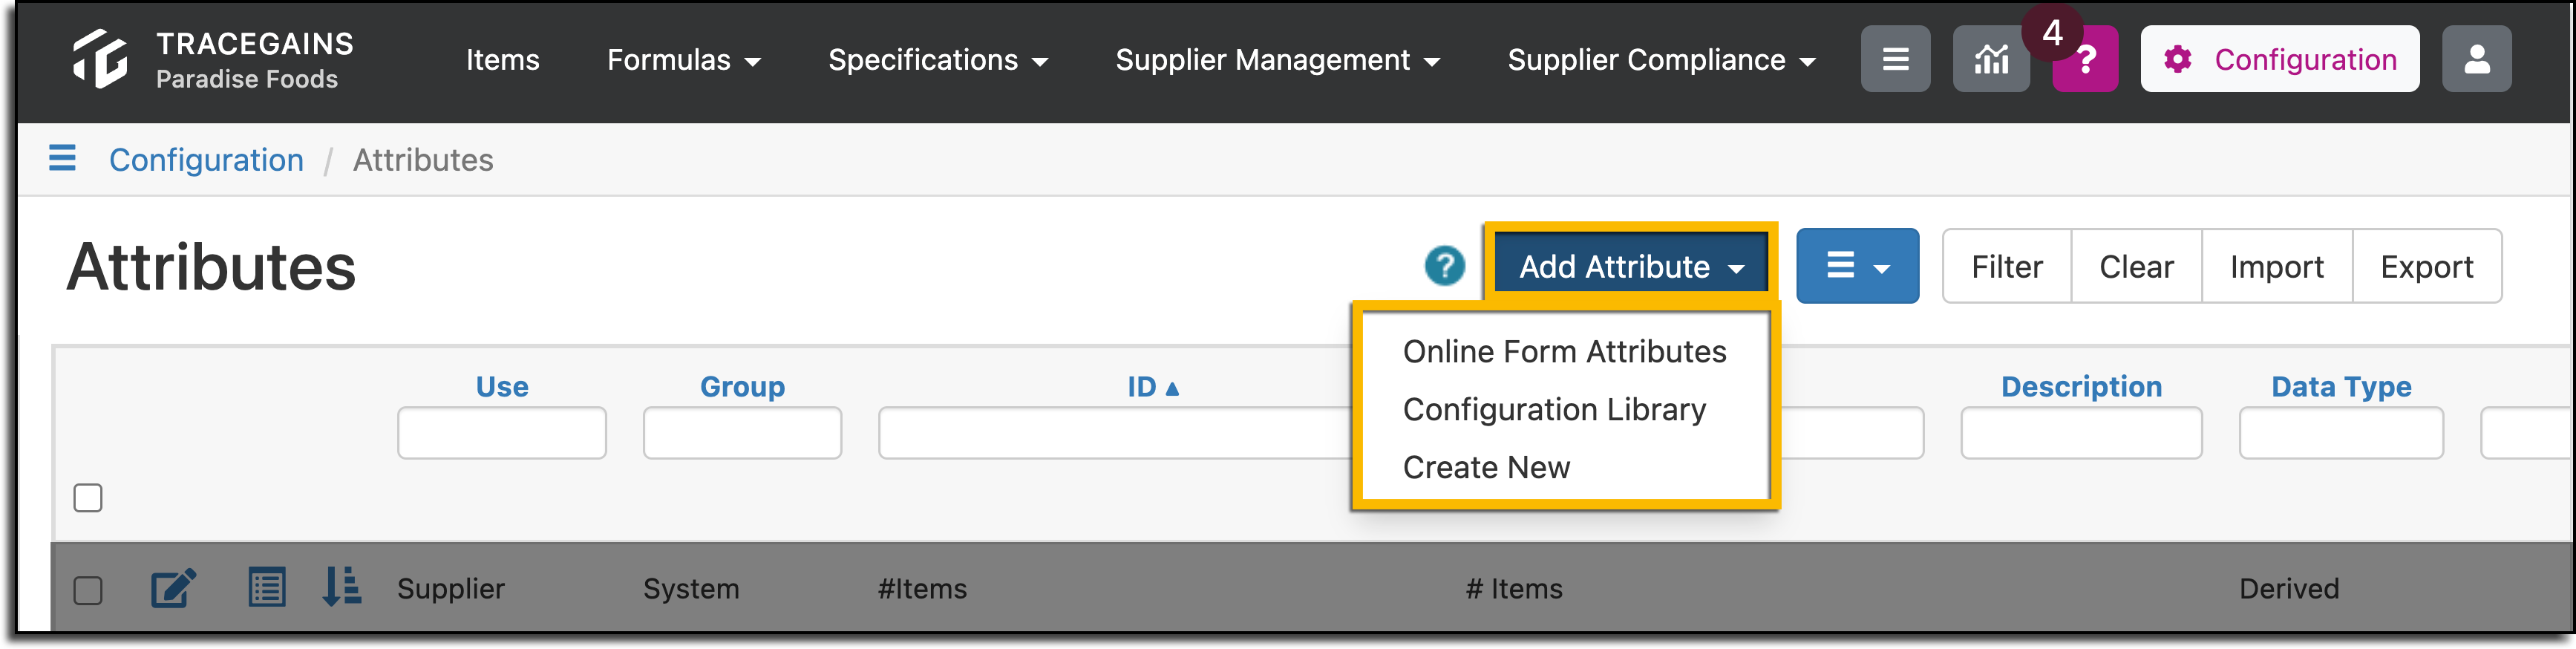Click the blue help circle beside Add Attribute

(x=1444, y=266)
